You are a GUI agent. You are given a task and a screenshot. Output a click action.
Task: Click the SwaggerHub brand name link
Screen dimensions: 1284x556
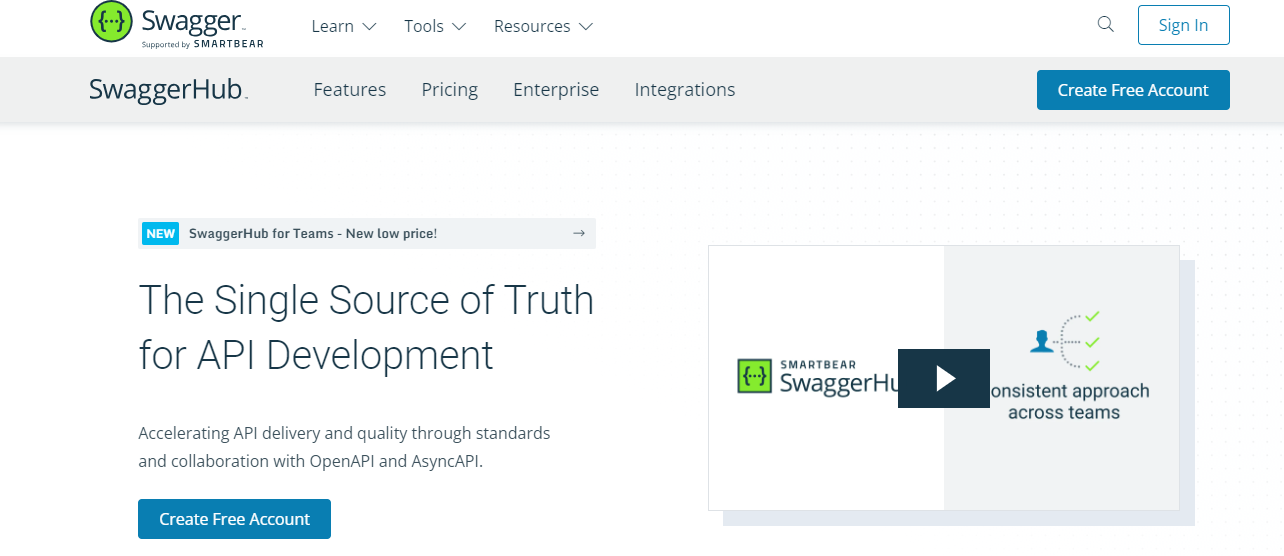click(x=168, y=90)
